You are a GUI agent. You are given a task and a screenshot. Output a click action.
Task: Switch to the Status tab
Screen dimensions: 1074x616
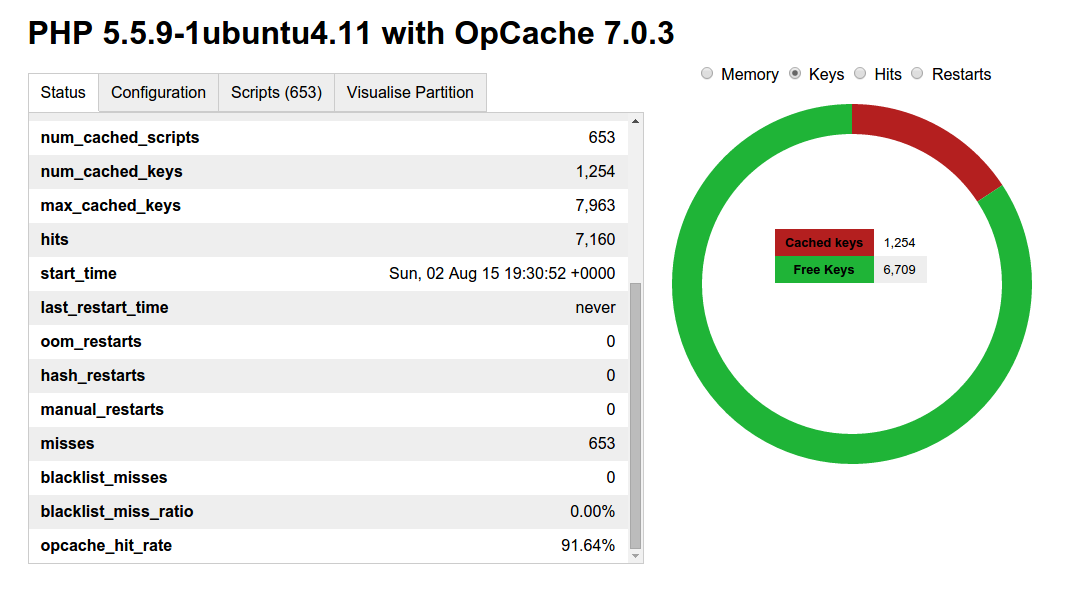point(63,93)
